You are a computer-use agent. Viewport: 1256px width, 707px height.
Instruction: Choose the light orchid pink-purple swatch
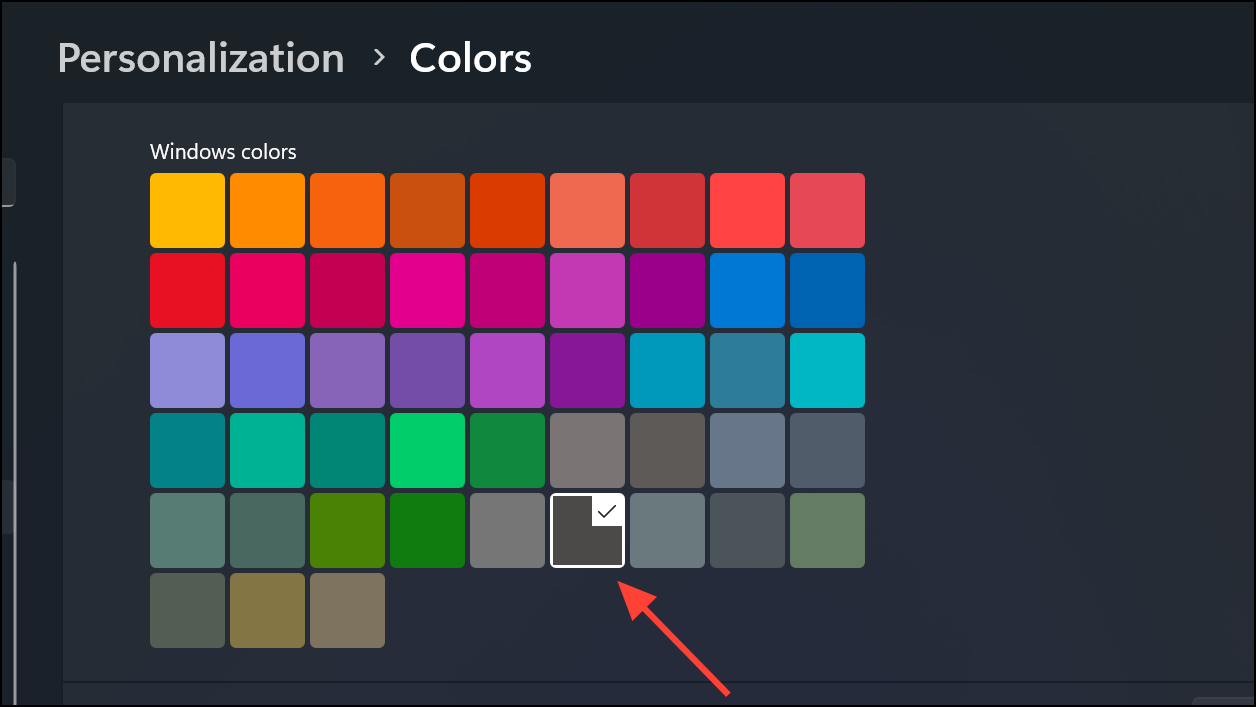click(587, 290)
